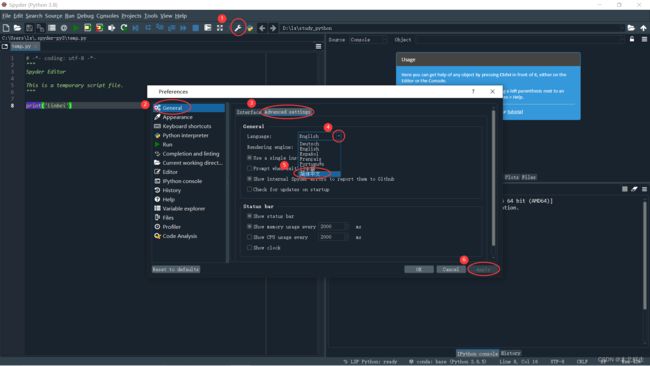Run the selection or current line

(x=112, y=28)
